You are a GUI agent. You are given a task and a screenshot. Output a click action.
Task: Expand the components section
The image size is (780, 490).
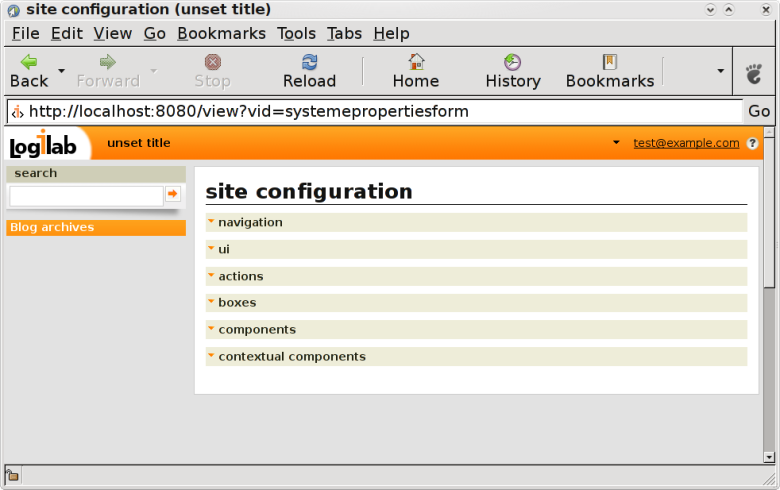pyautogui.click(x=476, y=329)
